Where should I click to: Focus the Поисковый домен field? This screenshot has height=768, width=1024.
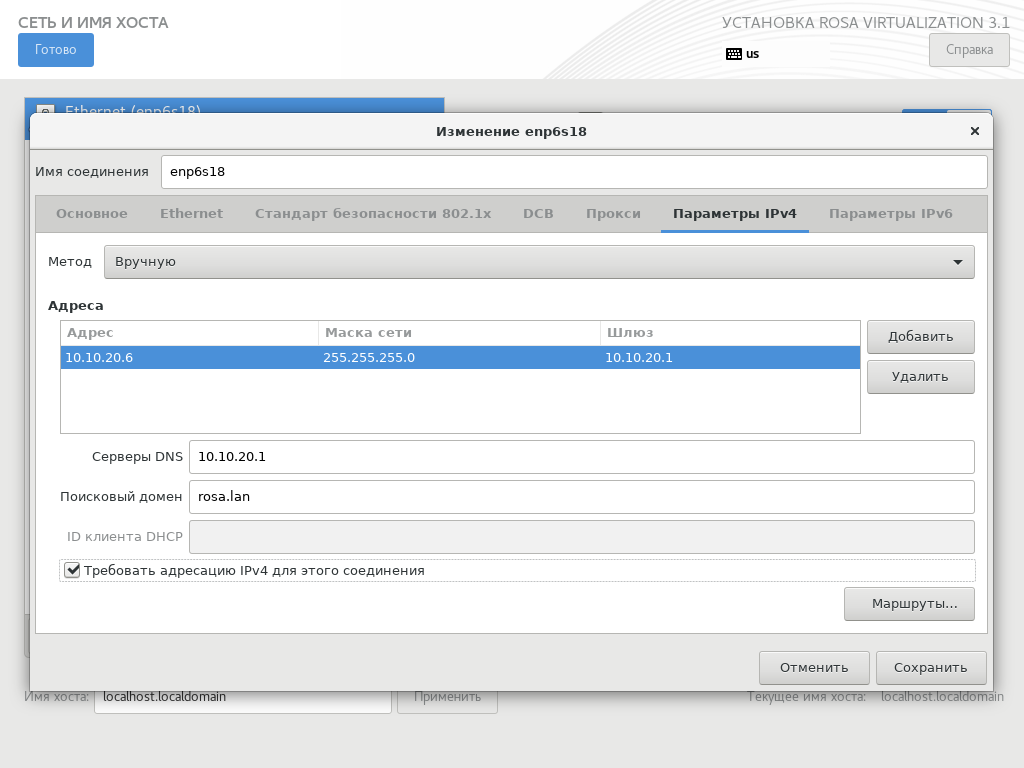(x=581, y=497)
